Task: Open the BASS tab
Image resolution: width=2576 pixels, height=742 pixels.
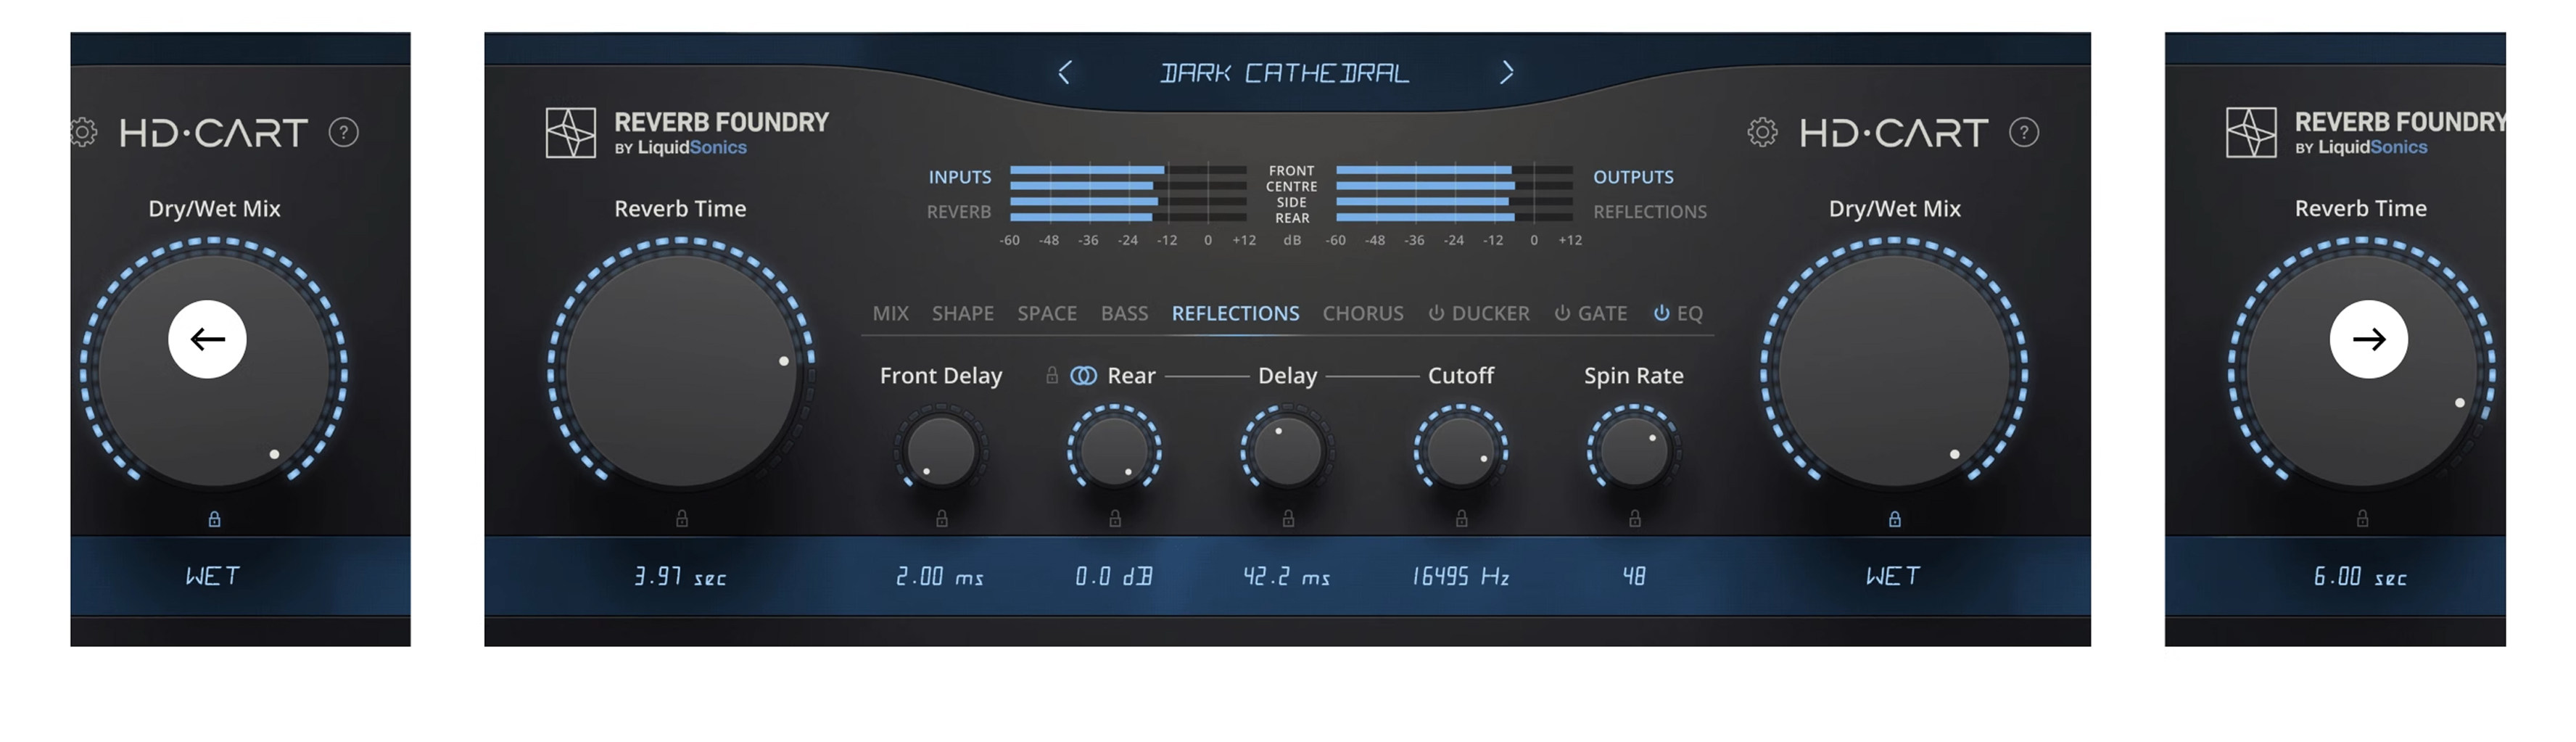Action: [1124, 313]
